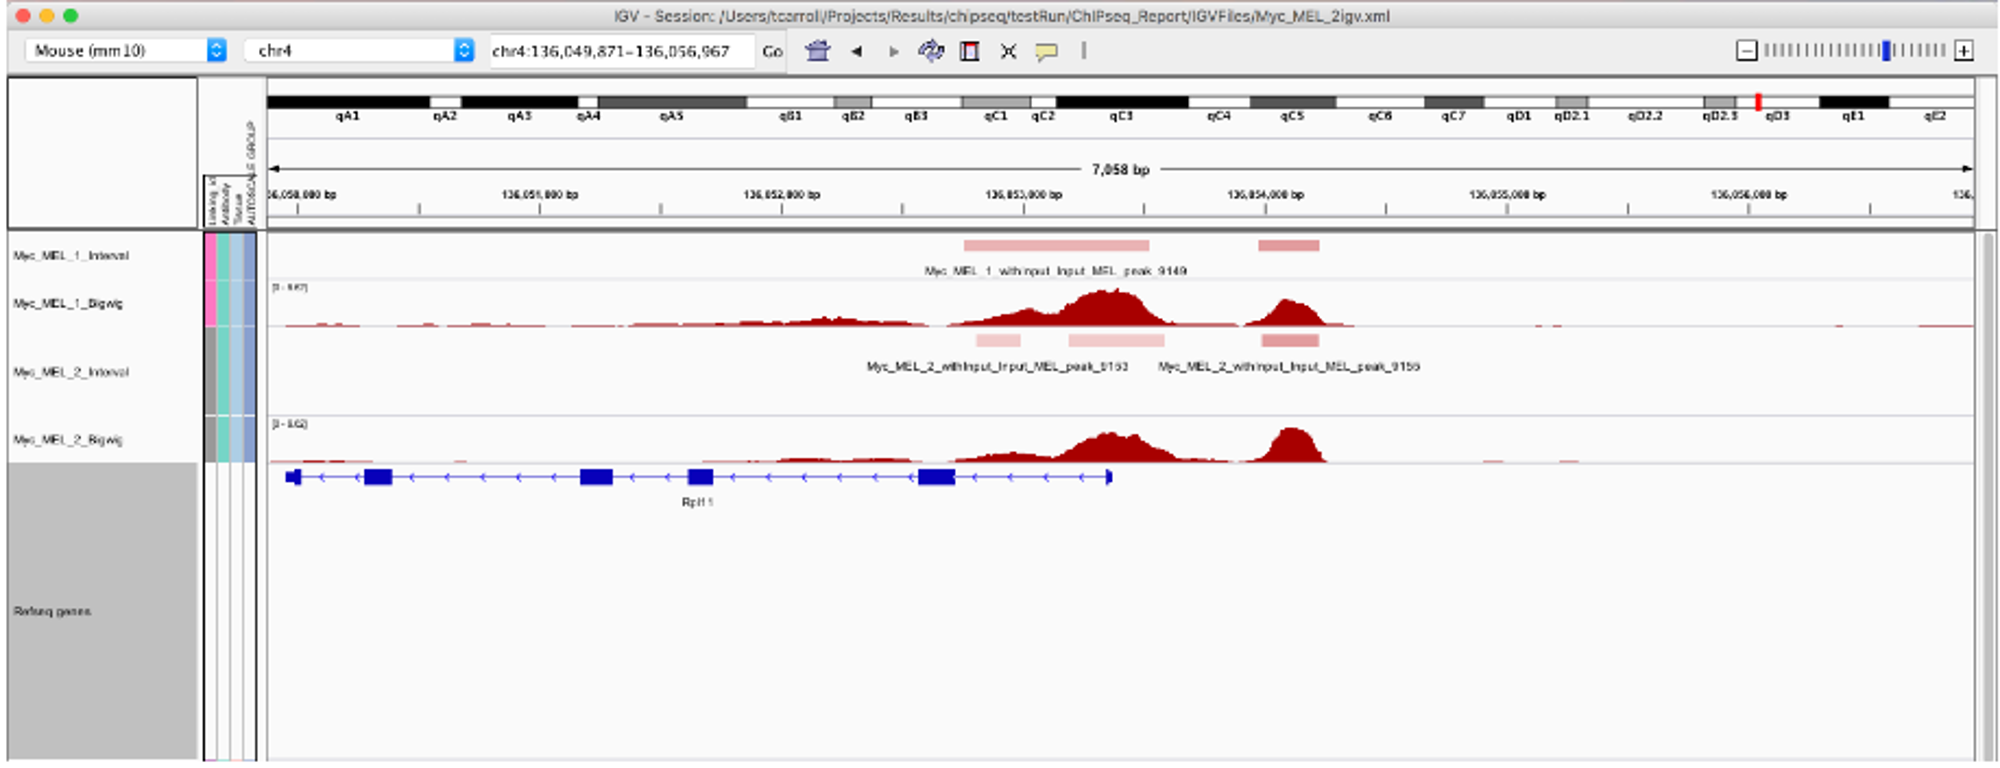
Task: Click the zoom in plus button
Action: tap(1964, 50)
